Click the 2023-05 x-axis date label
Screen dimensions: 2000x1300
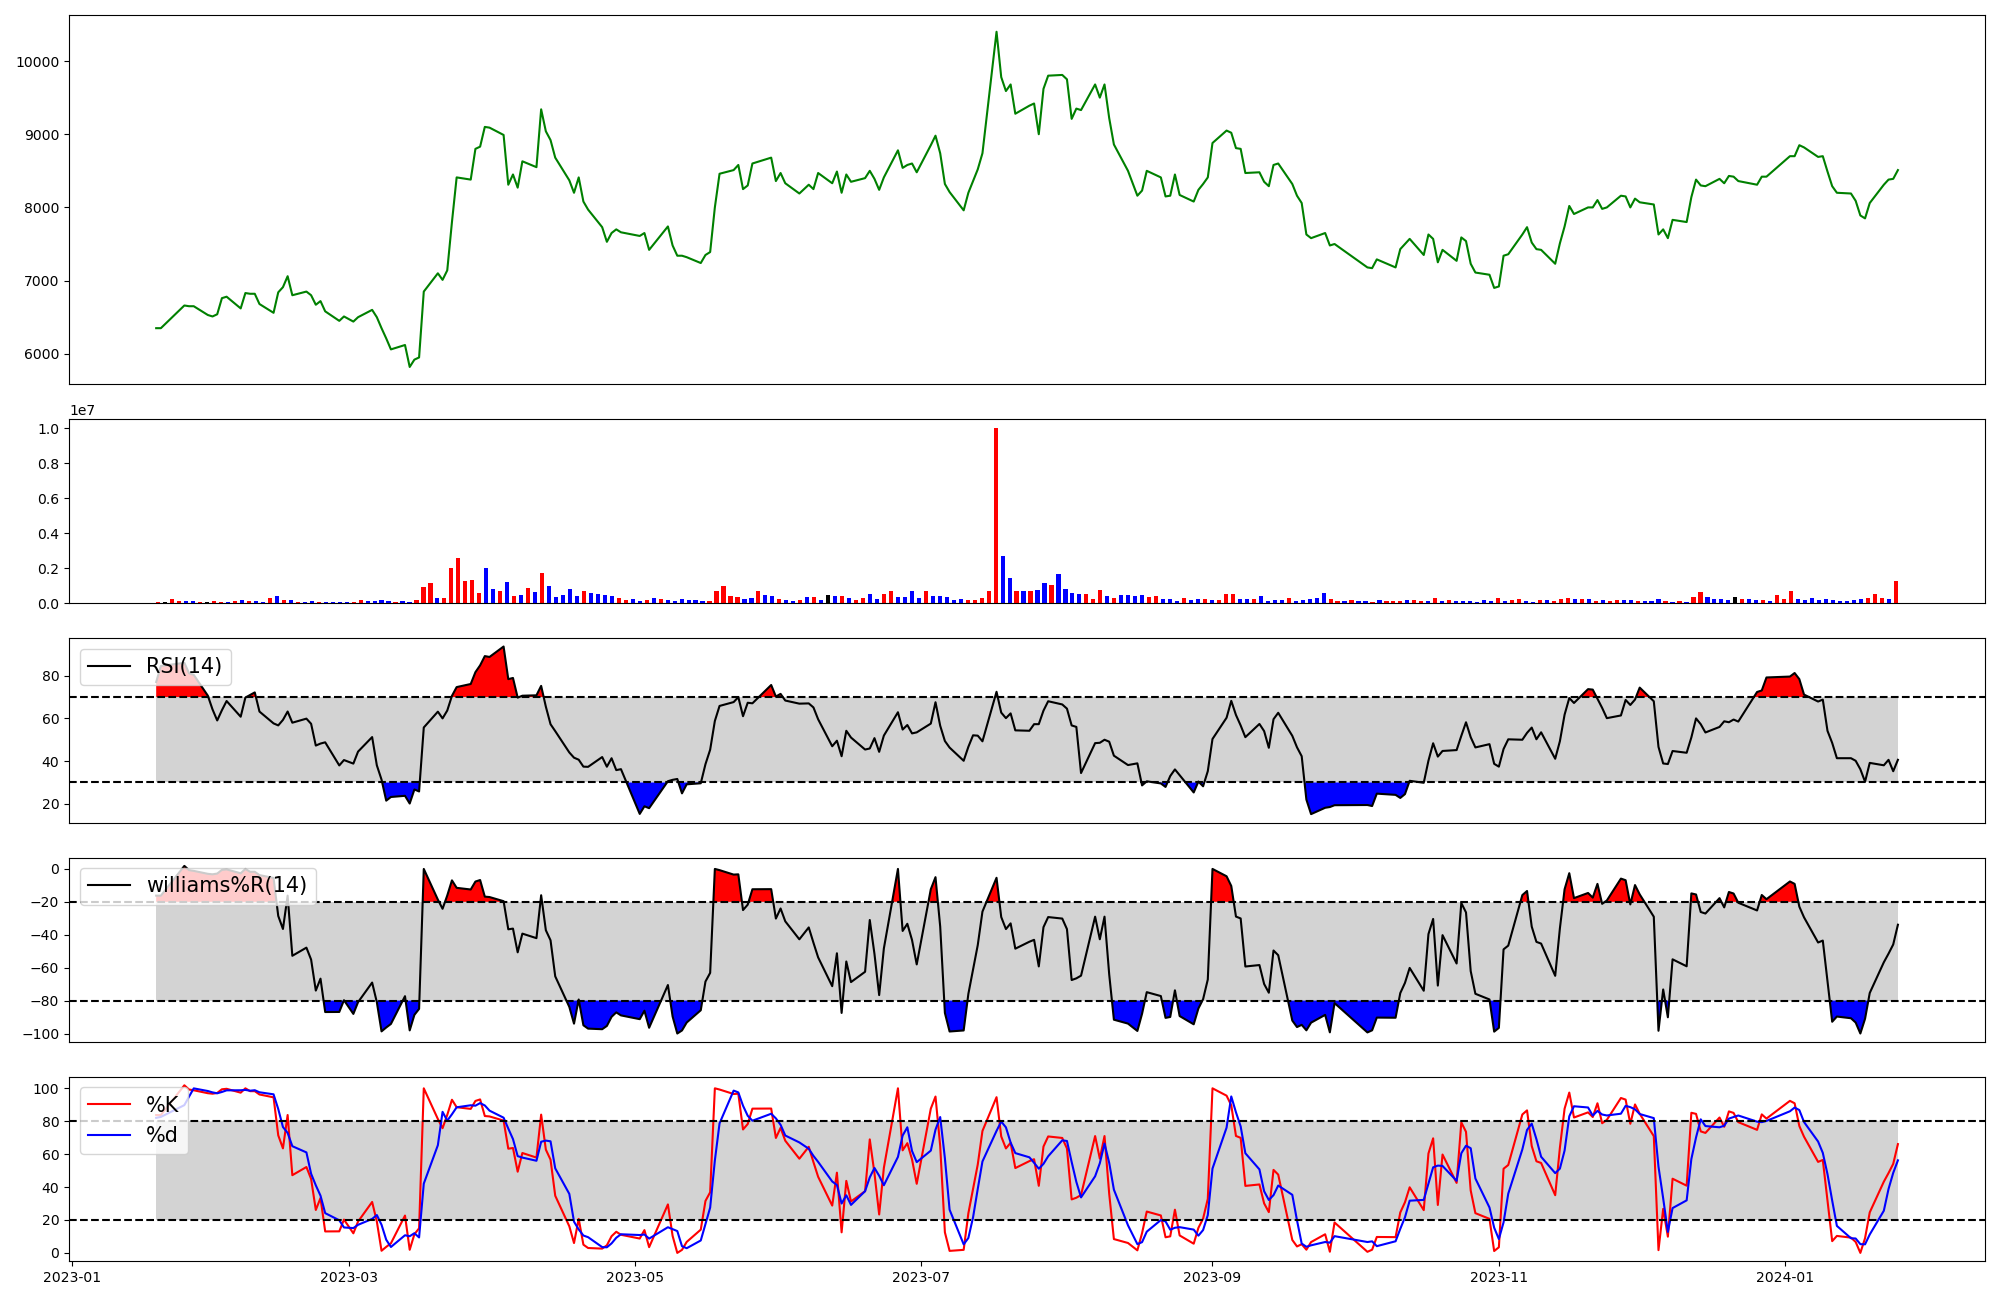click(635, 1277)
